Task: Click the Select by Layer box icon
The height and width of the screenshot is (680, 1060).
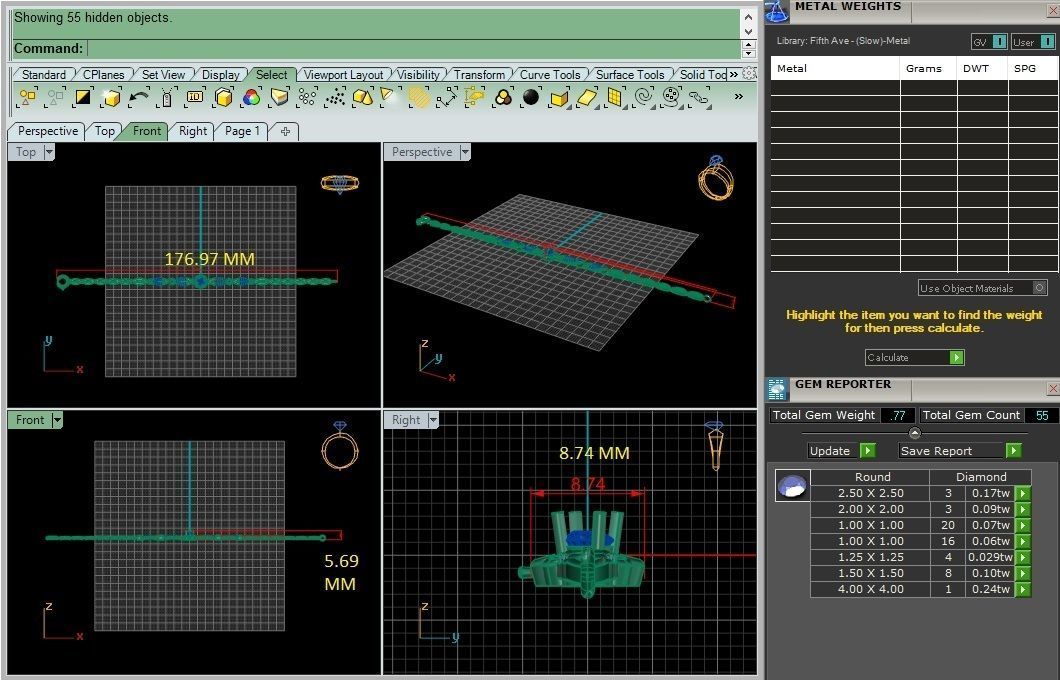Action: (x=223, y=98)
